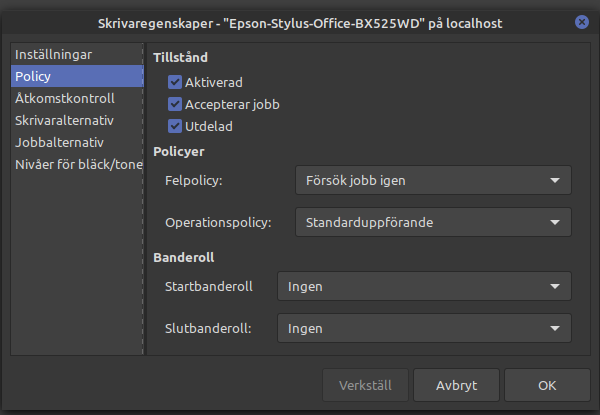Switch to Jobbalternativ section
The image size is (600, 415).
[x=77, y=142]
